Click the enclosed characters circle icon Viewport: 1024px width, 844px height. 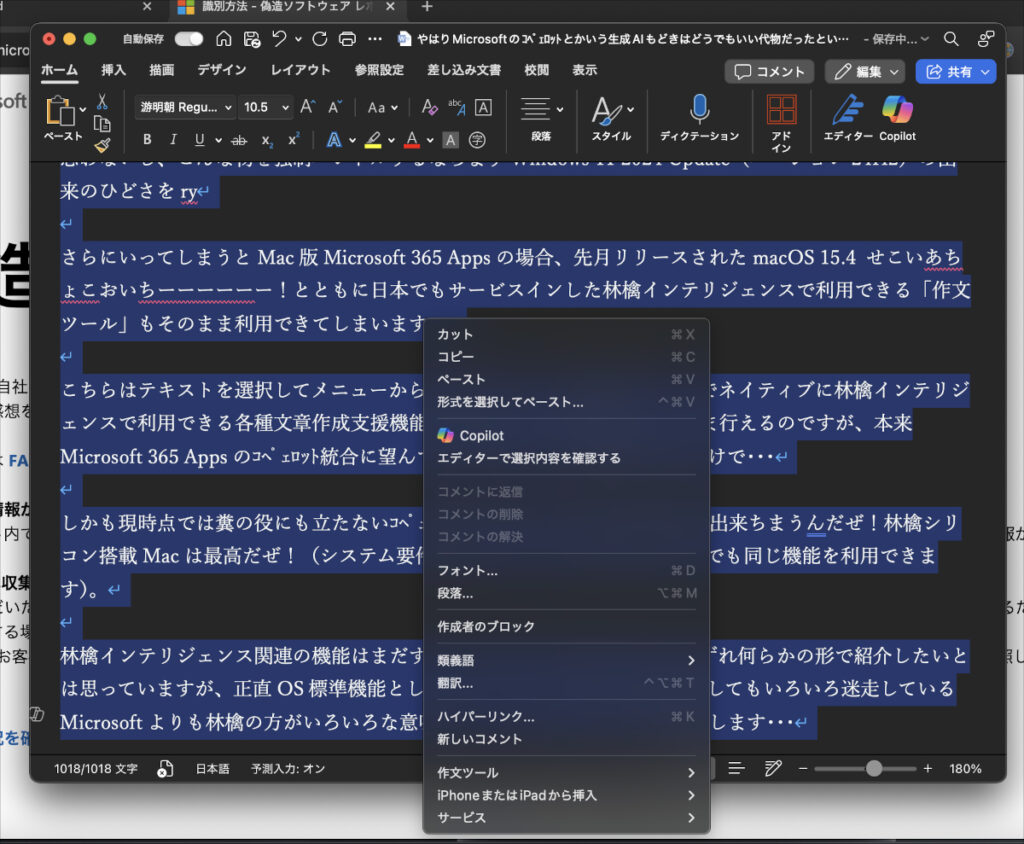click(x=477, y=140)
